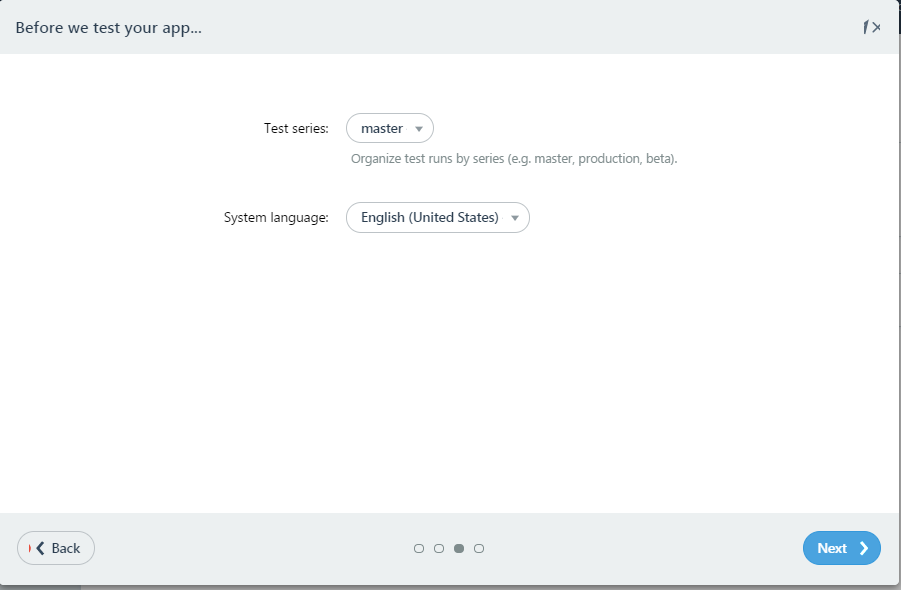Screen dimensions: 901x590
Task: Open the System language dropdown
Action: tap(437, 217)
